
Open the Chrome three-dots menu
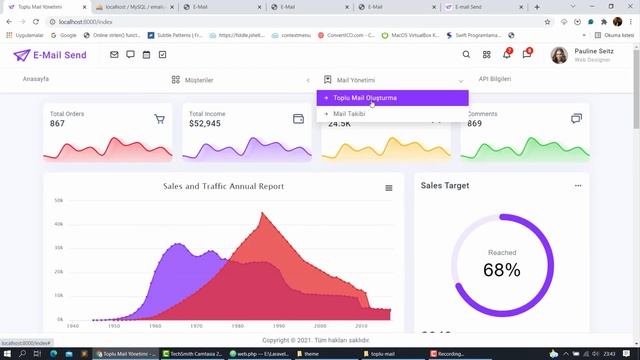tap(631, 22)
